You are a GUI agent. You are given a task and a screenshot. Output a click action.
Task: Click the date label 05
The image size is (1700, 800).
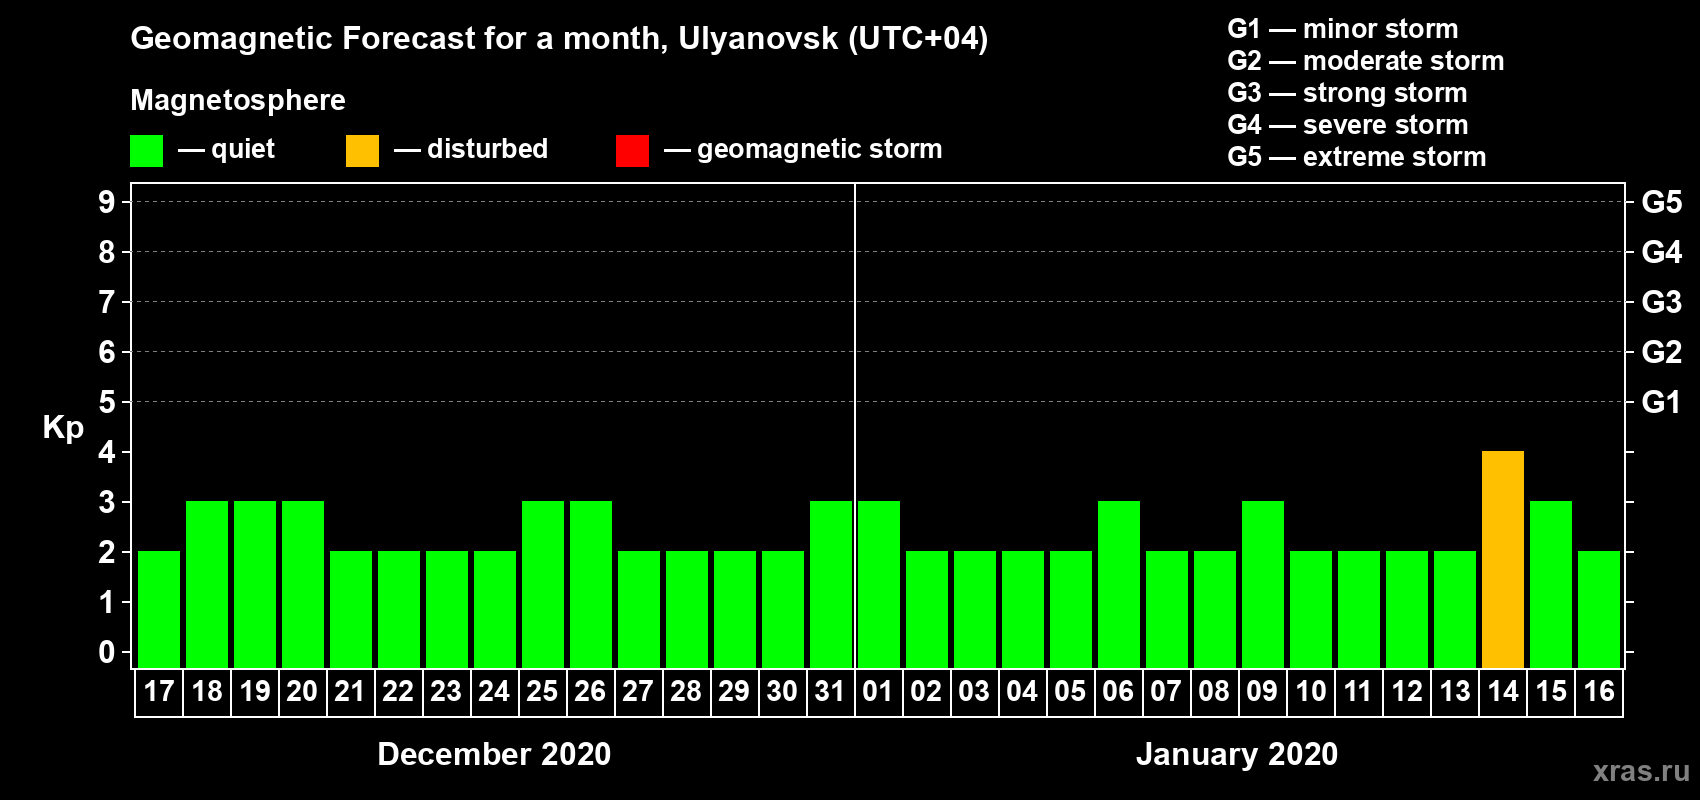pyautogui.click(x=1070, y=692)
